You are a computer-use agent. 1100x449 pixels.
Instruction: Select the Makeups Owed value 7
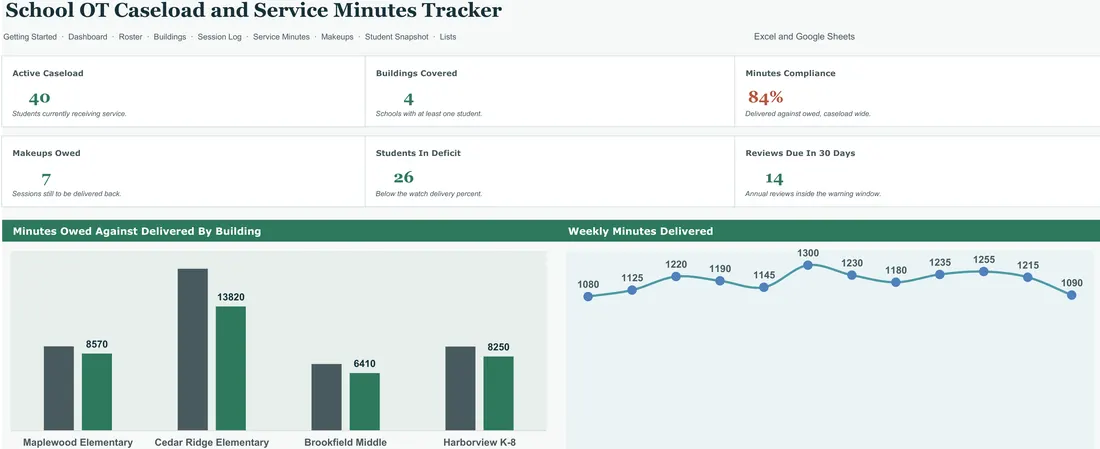[46, 179]
